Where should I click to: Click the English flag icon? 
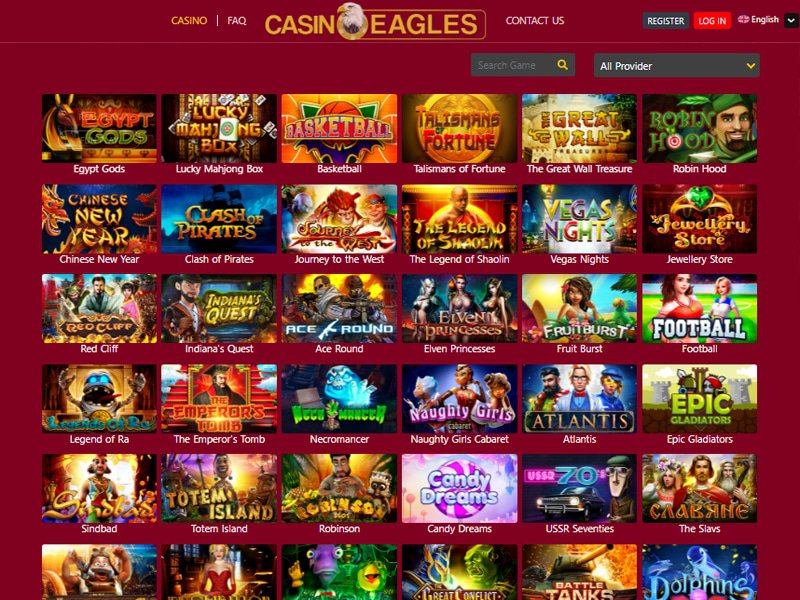pyautogui.click(x=743, y=19)
